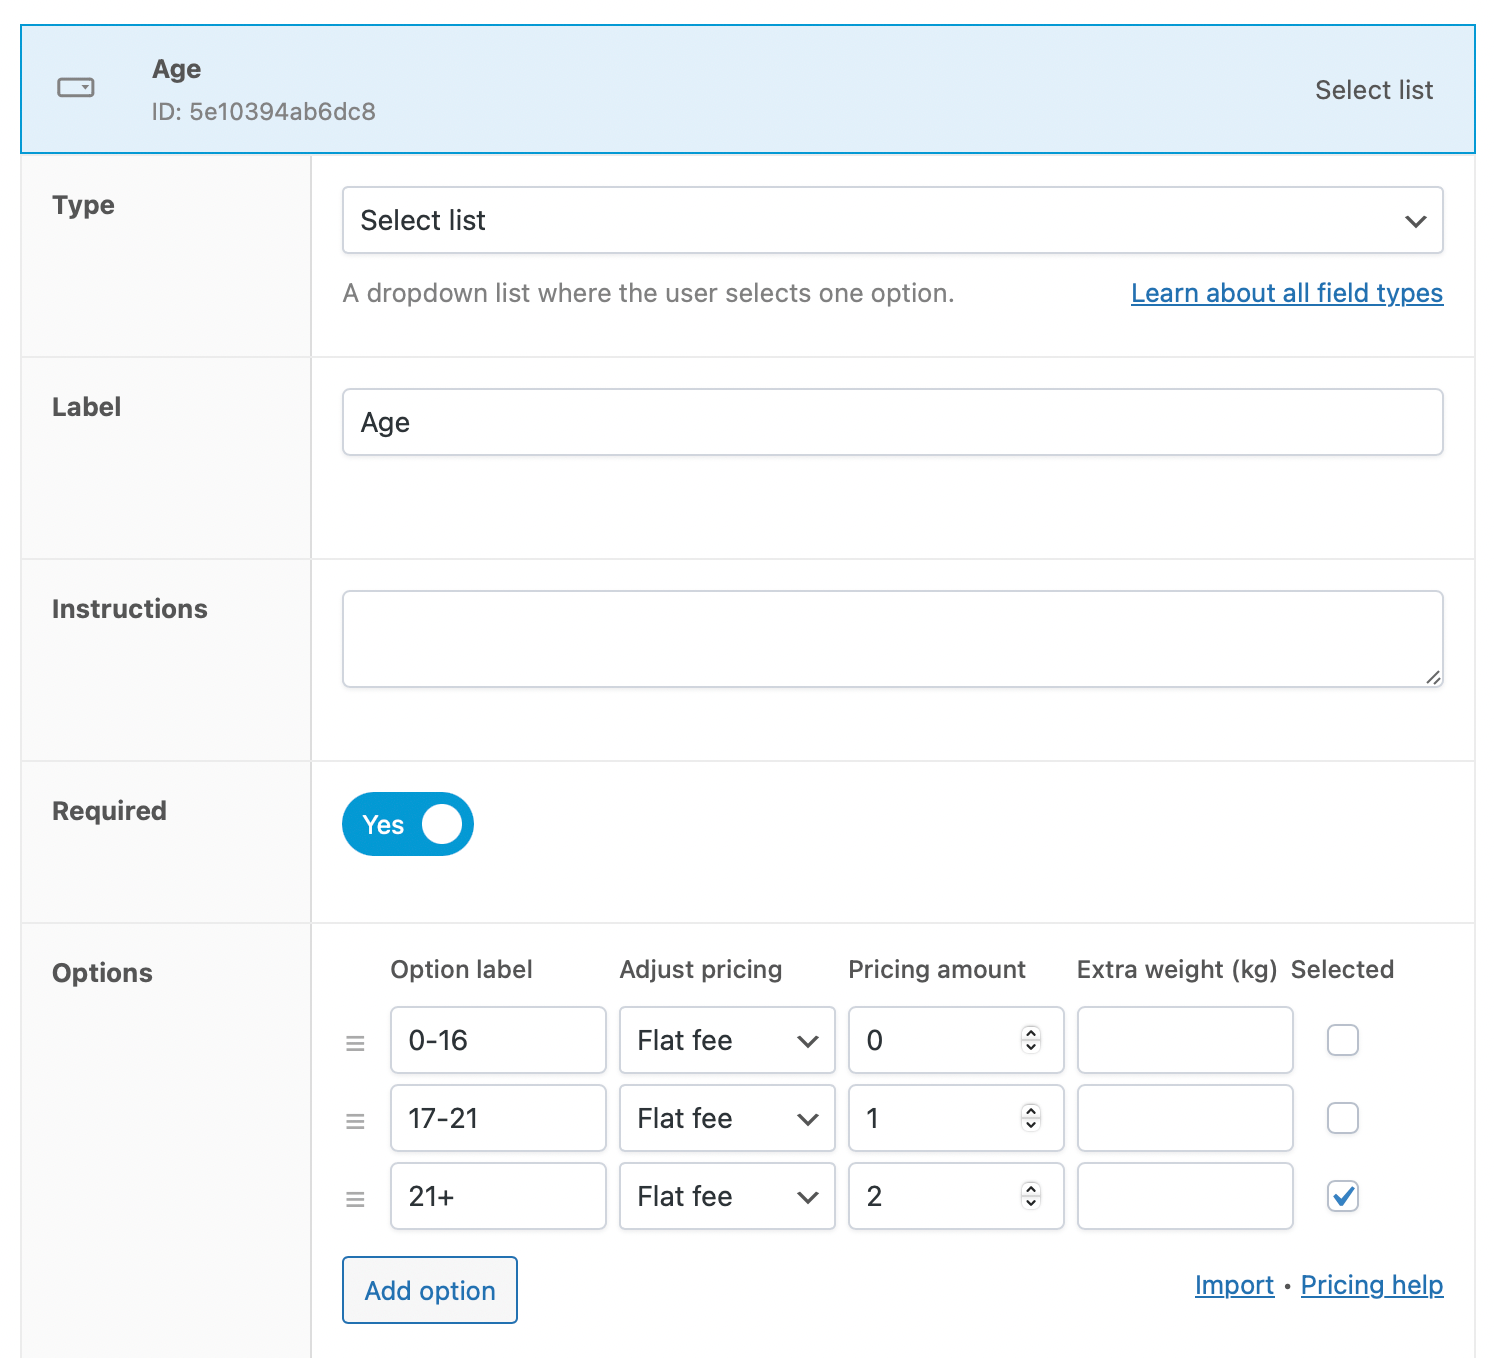The image size is (1494, 1358).
Task: Open the Learn about all field types link
Action: click(1286, 293)
